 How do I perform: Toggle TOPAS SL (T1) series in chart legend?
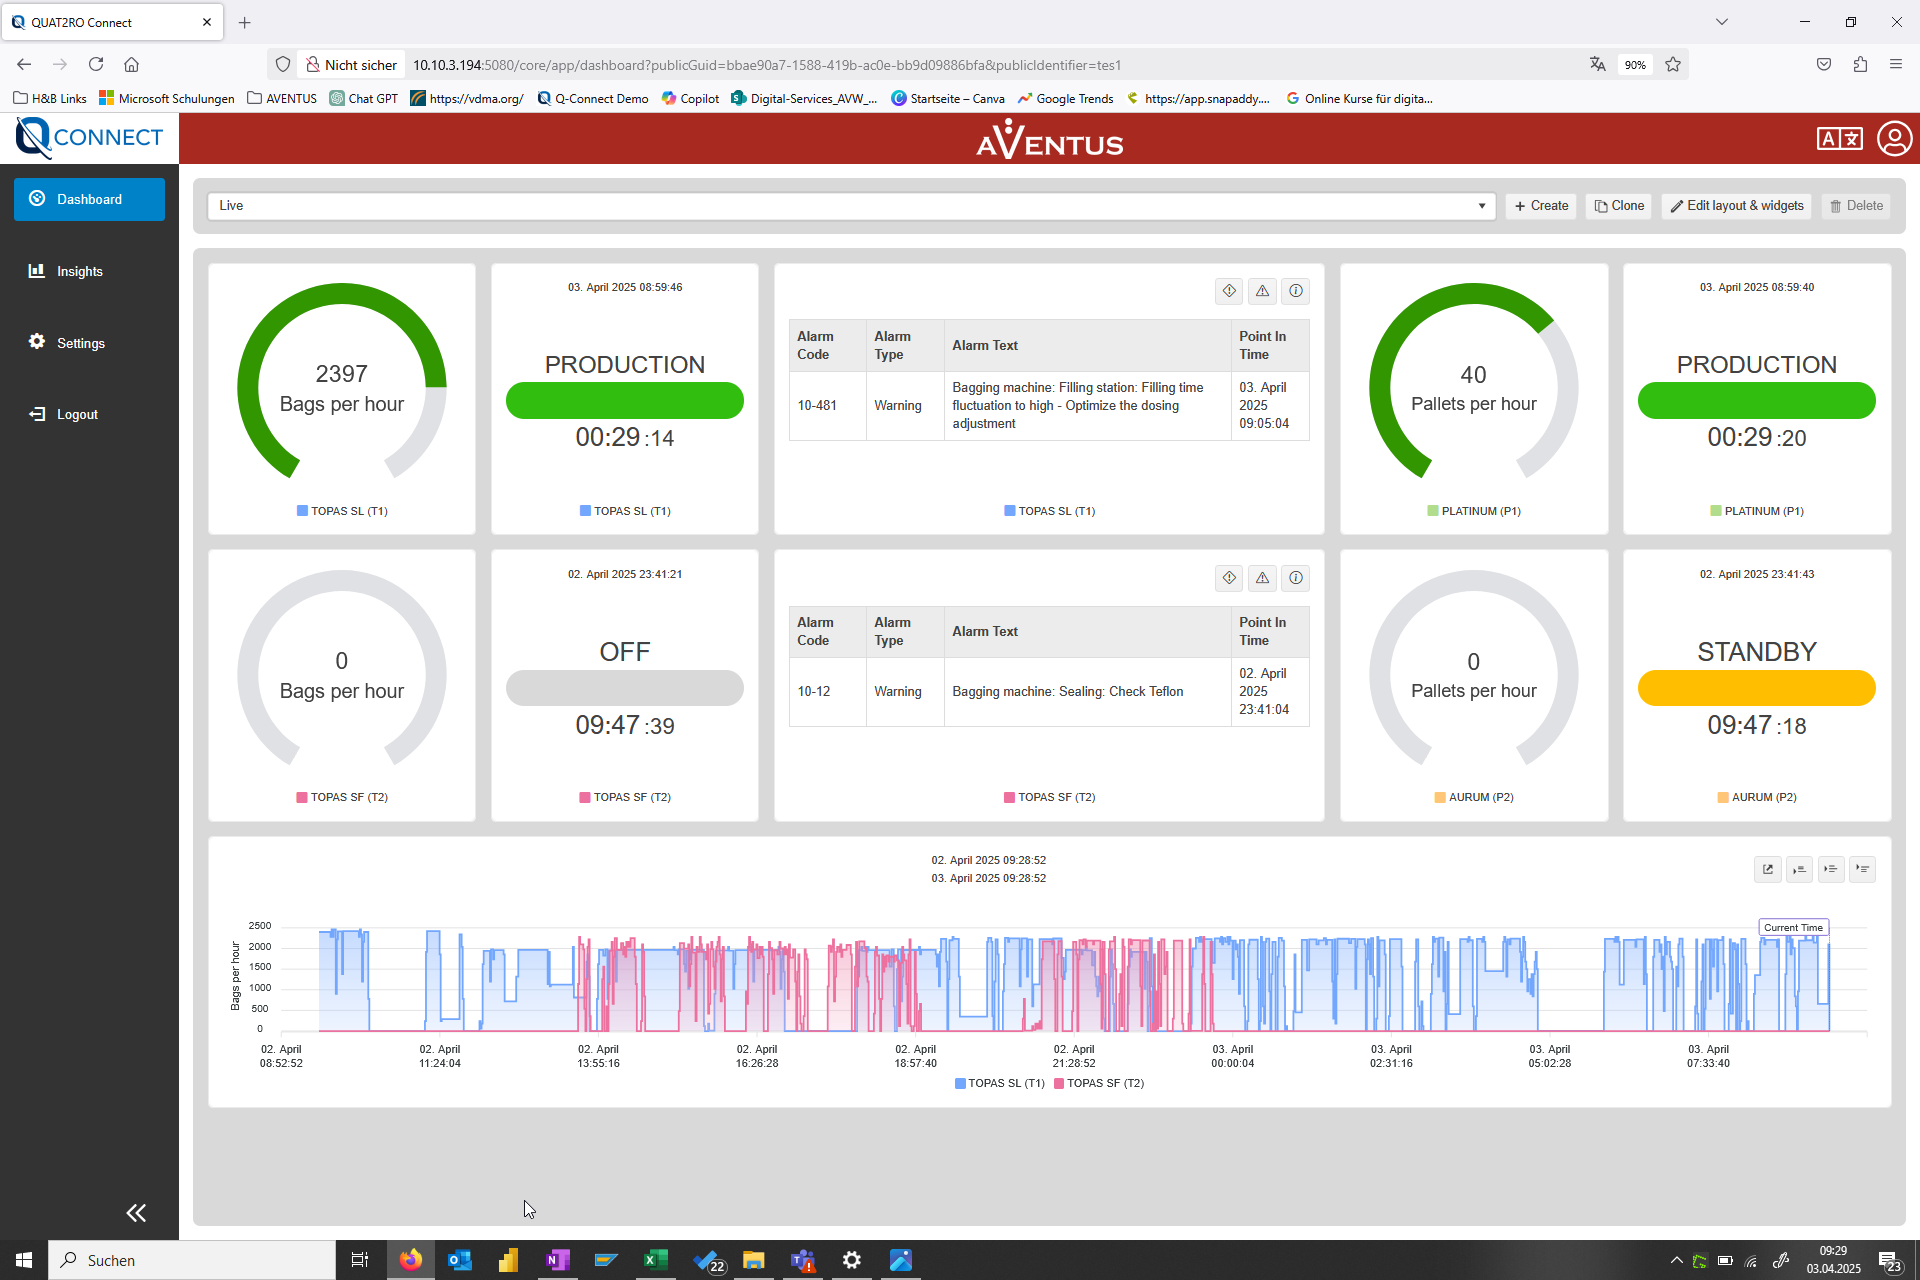[x=999, y=1083]
